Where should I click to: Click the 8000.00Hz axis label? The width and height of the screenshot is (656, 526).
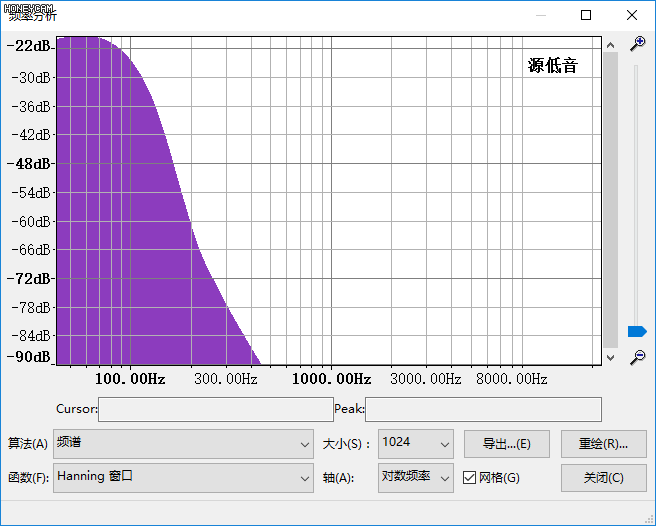[511, 379]
